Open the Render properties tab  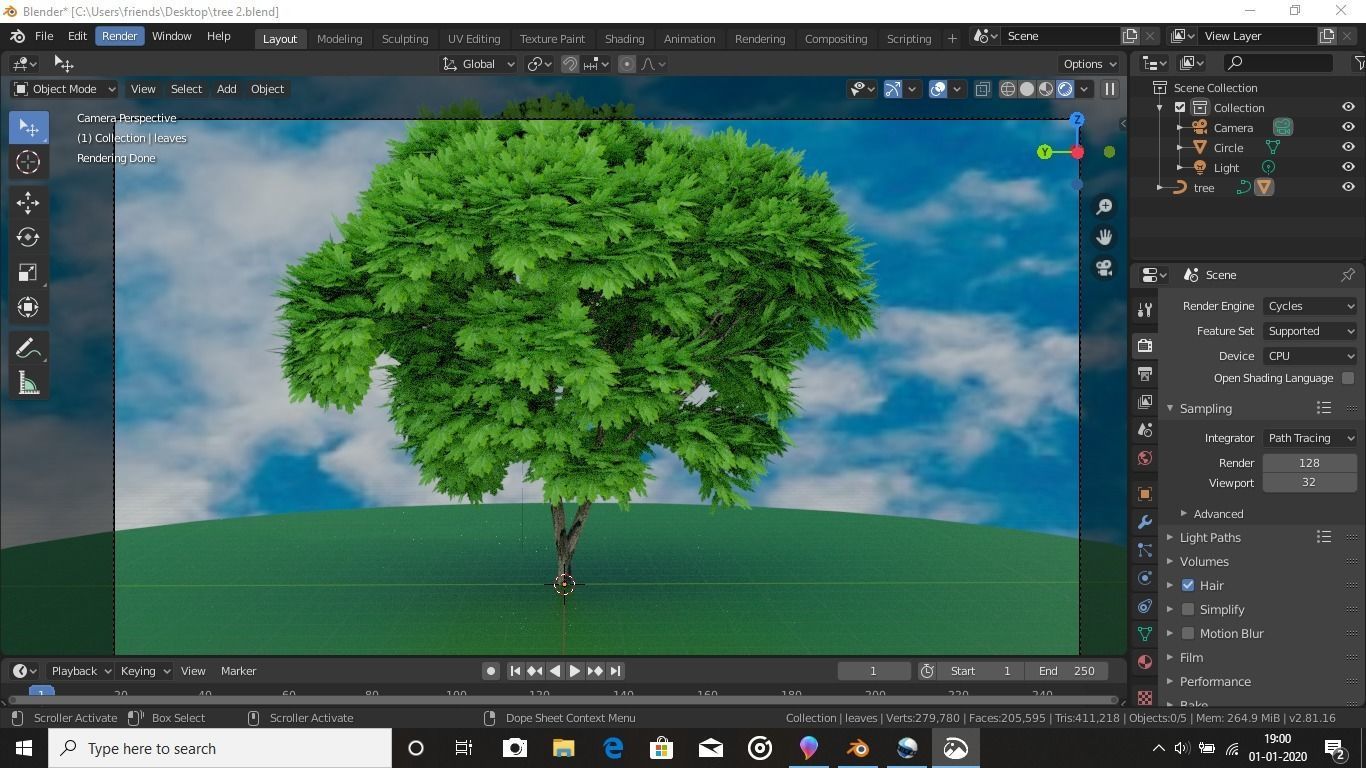(1145, 345)
